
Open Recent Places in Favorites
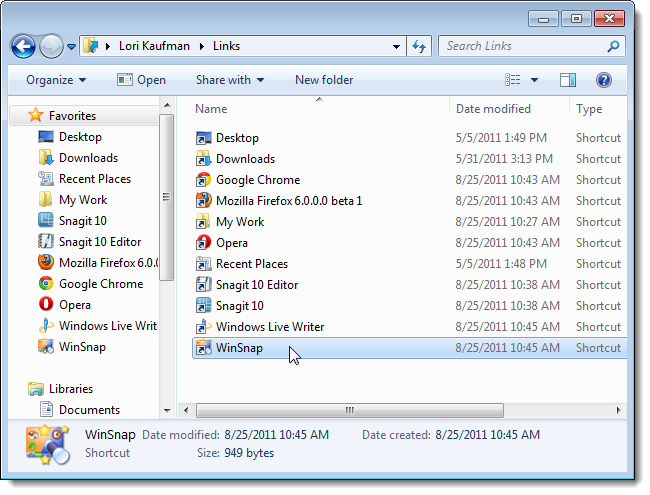(95, 179)
